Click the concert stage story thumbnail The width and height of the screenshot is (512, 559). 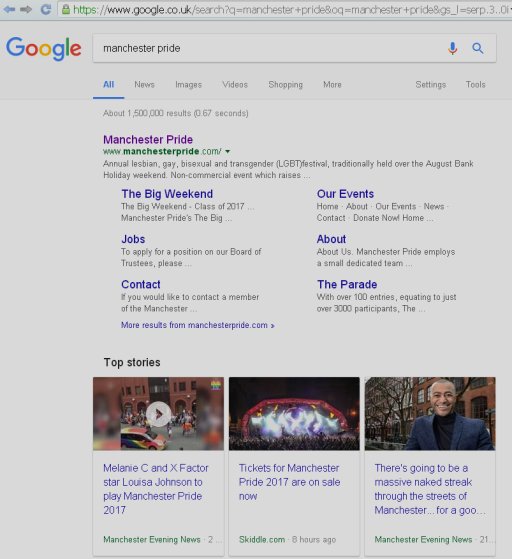tap(294, 414)
